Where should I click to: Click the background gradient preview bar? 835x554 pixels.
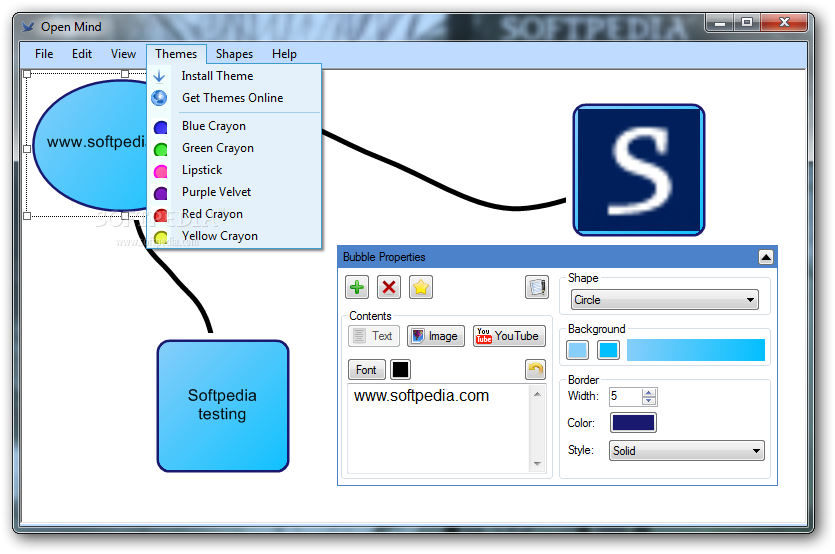pyautogui.click(x=695, y=350)
